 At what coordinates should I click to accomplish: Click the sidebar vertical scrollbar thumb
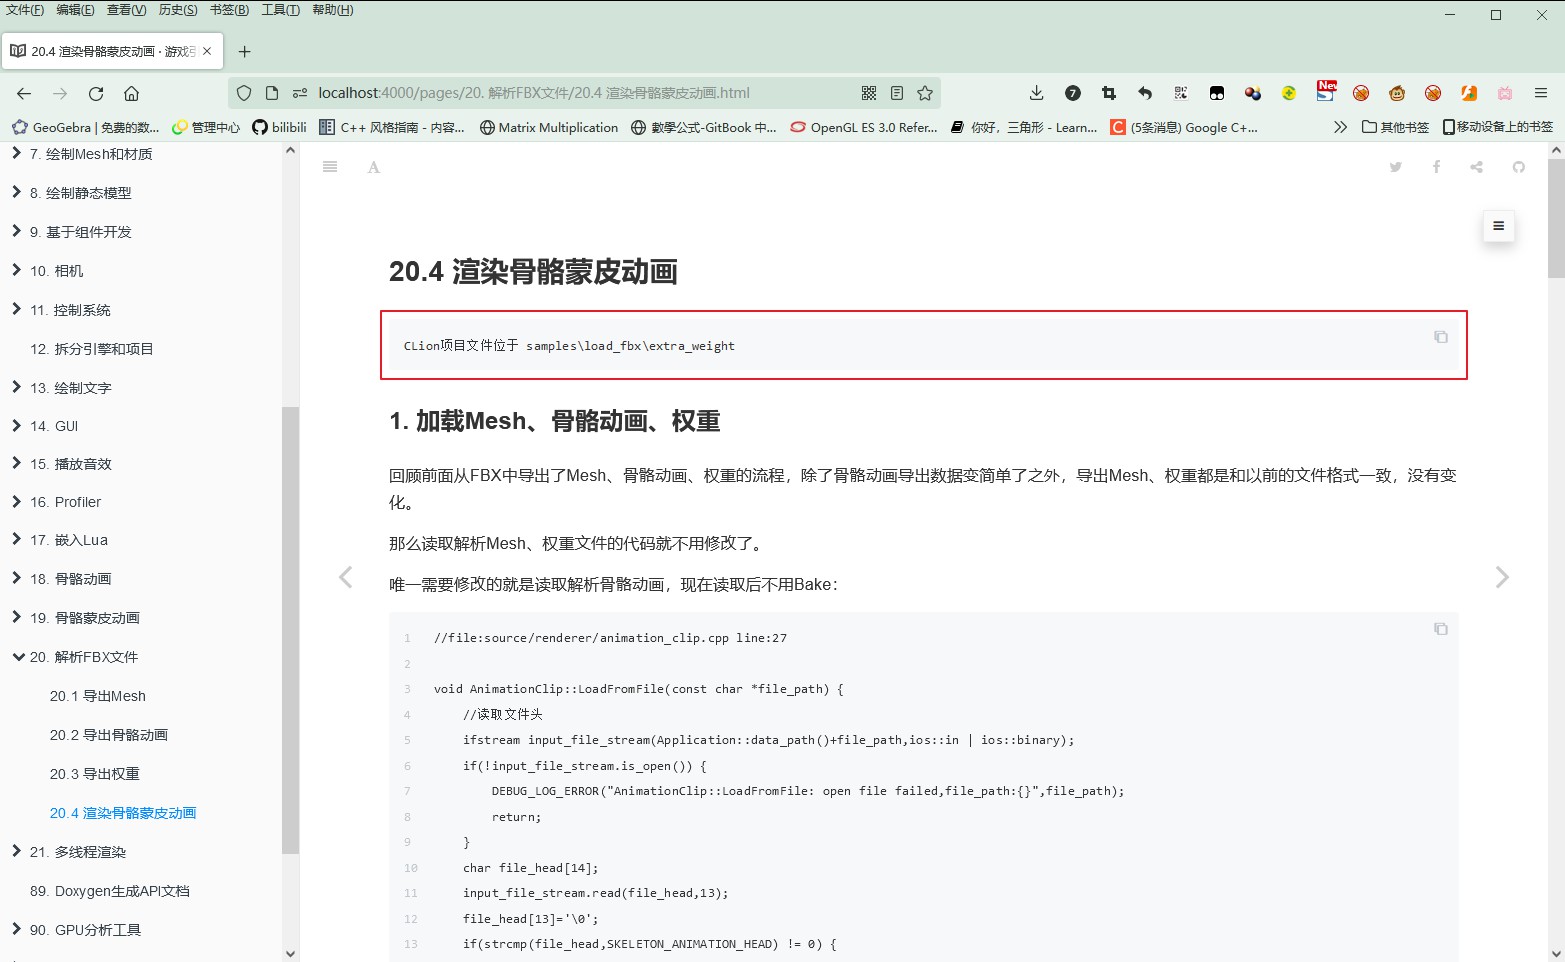(x=290, y=630)
